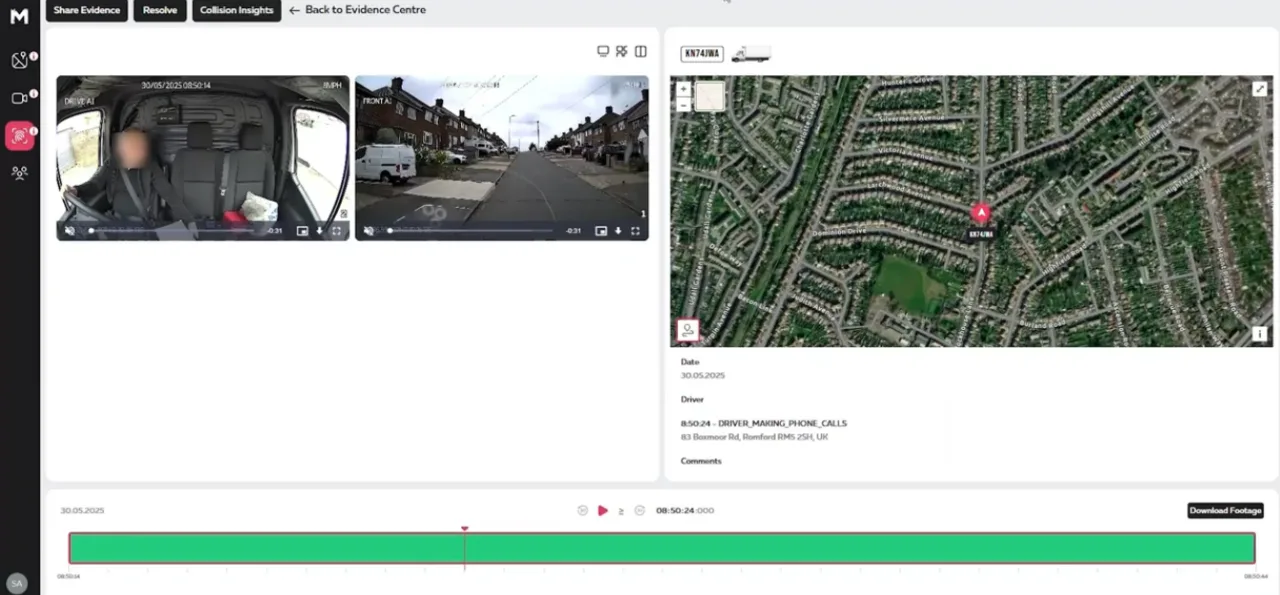Click the KN74JWA registration plate badge
The height and width of the screenshot is (595, 1280).
coord(702,54)
